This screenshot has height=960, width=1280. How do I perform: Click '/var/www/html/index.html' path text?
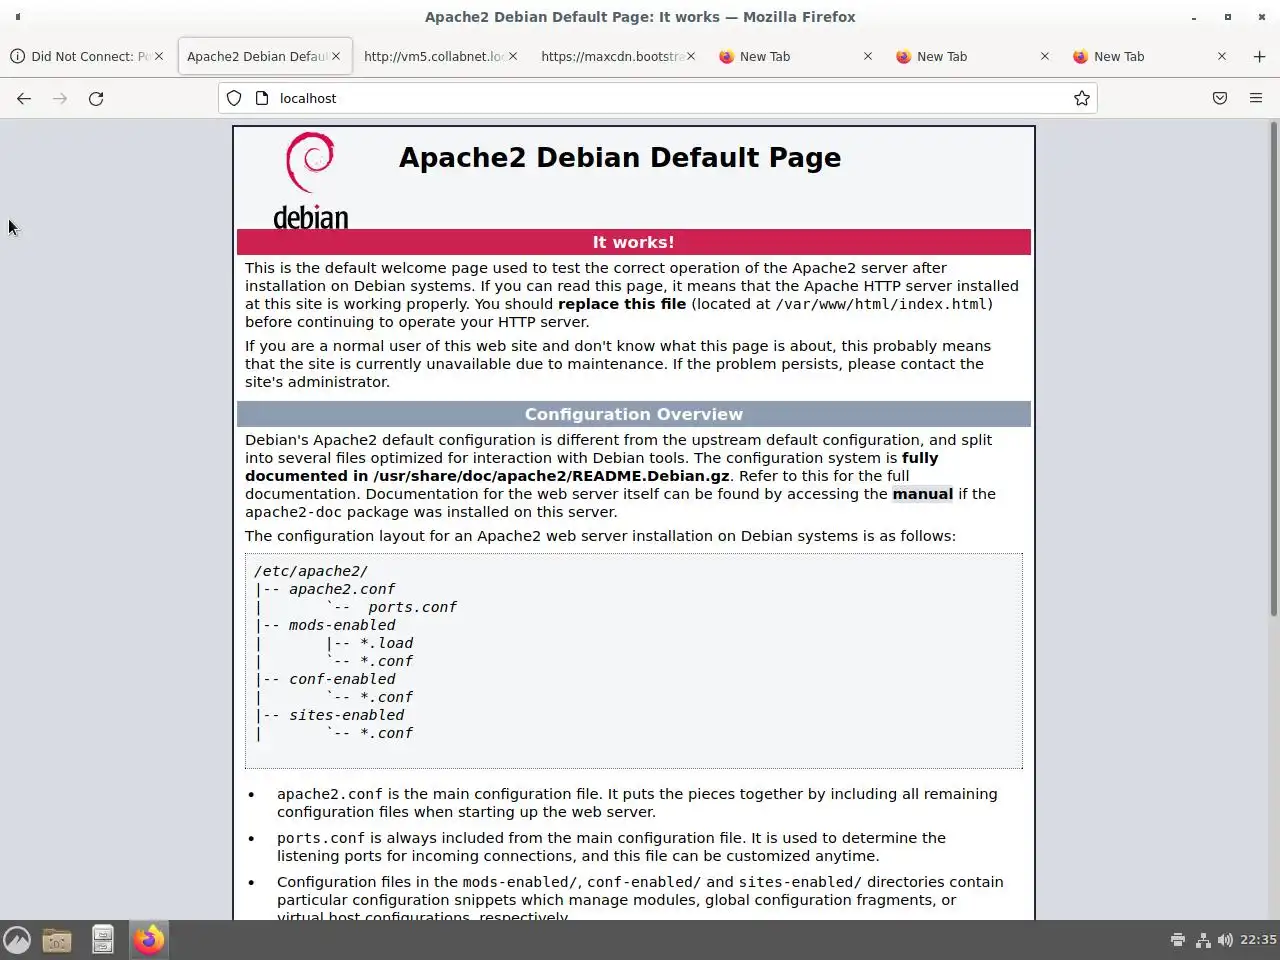881,304
